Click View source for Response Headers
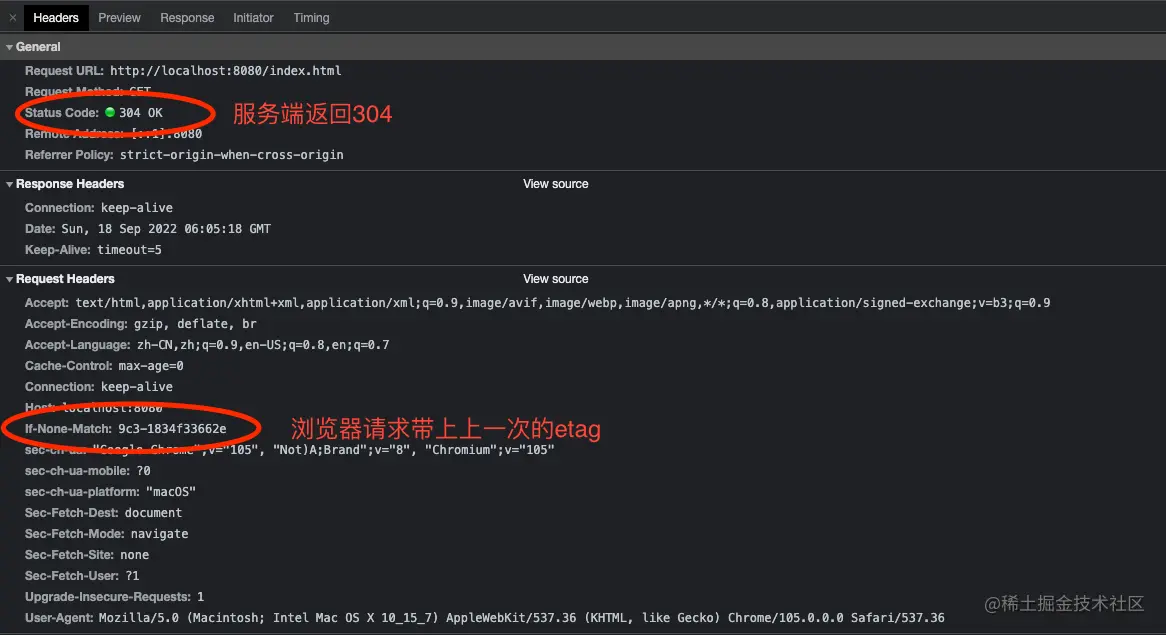This screenshot has width=1166, height=635. [x=555, y=184]
